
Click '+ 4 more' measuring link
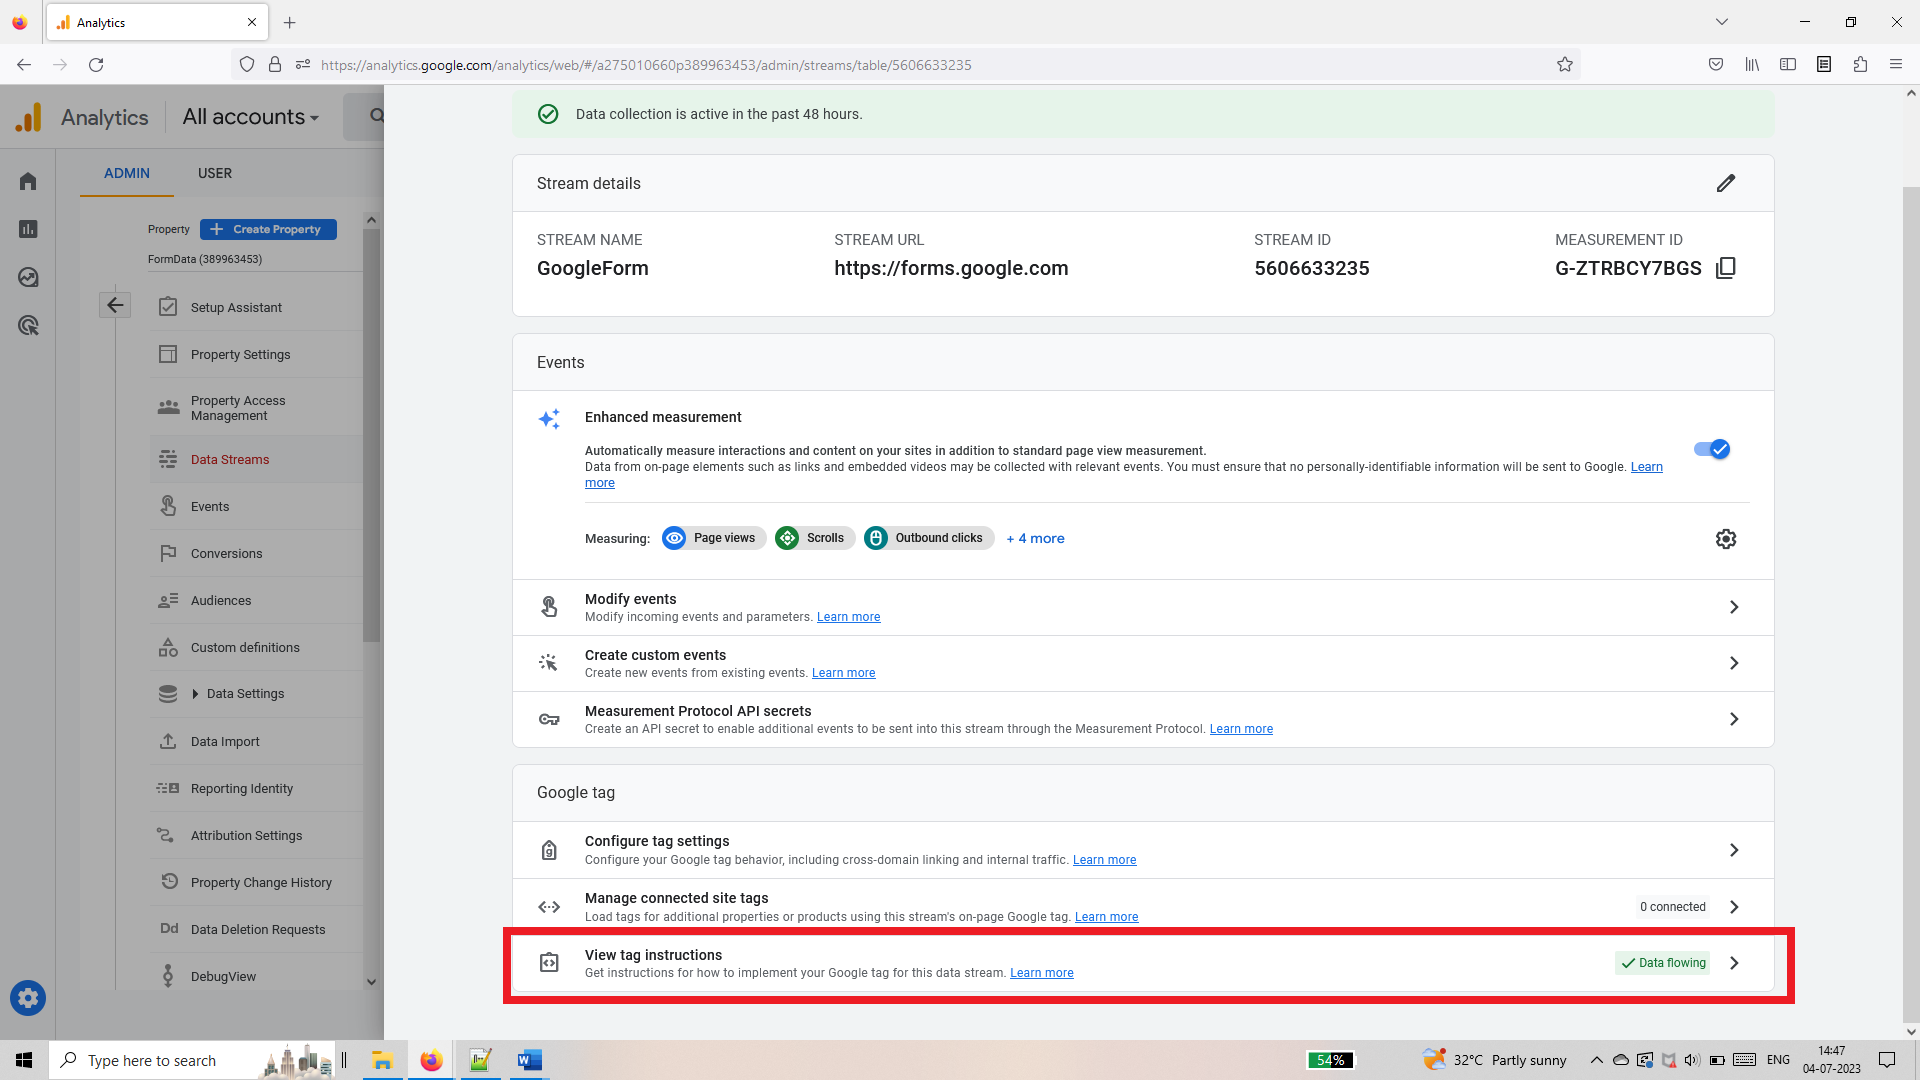1035,538
